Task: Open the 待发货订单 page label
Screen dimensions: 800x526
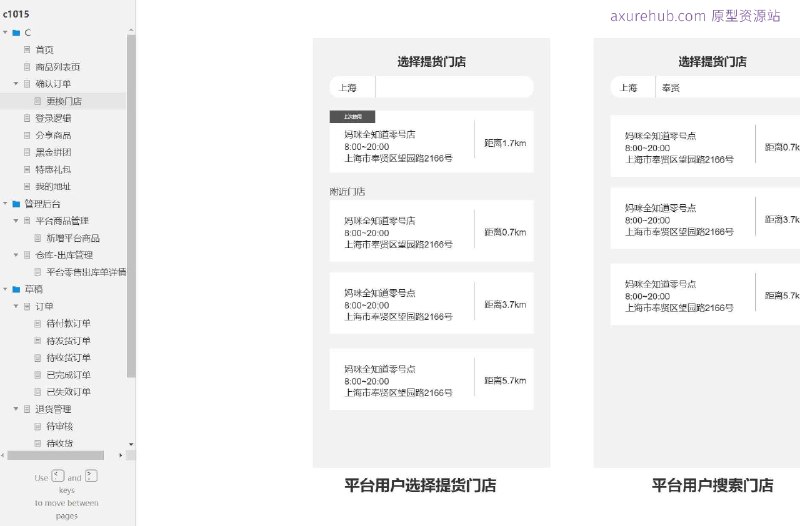Action: pos(68,340)
